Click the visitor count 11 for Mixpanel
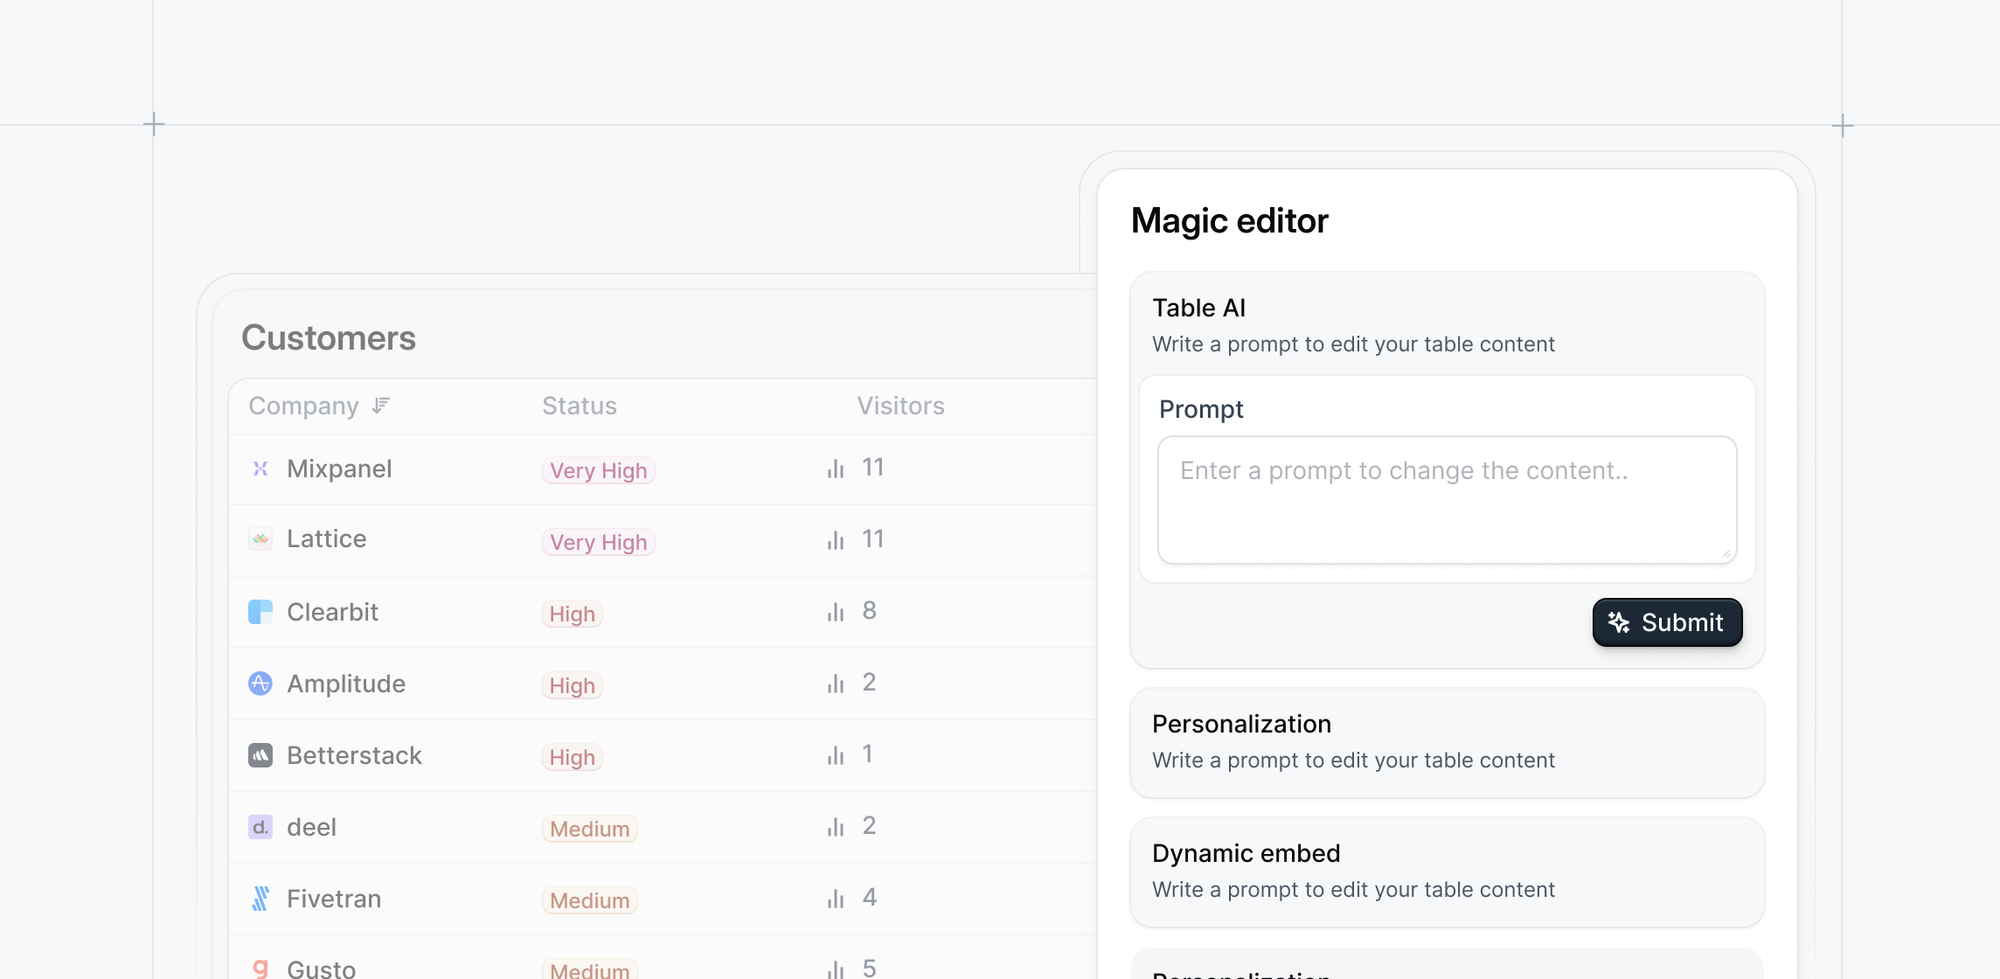The height and width of the screenshot is (979, 2000). point(873,467)
